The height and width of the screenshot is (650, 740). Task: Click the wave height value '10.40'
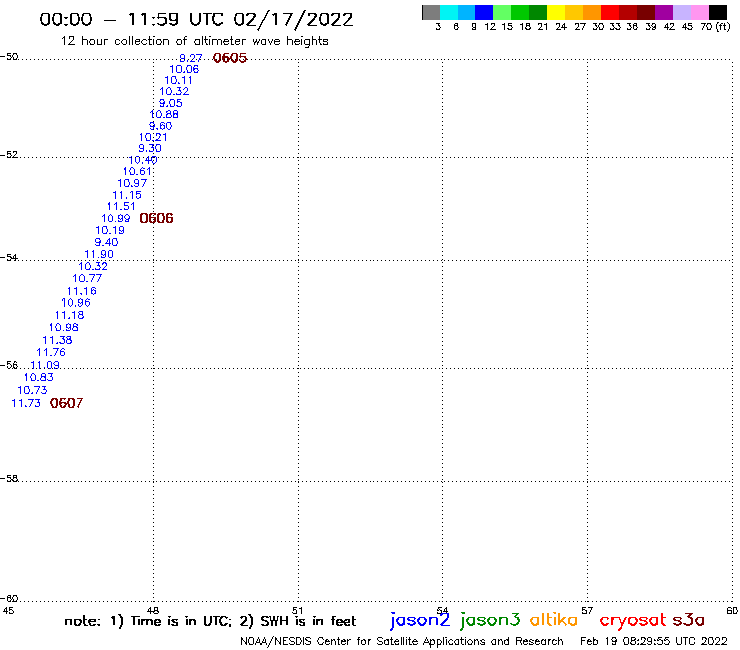point(143,160)
